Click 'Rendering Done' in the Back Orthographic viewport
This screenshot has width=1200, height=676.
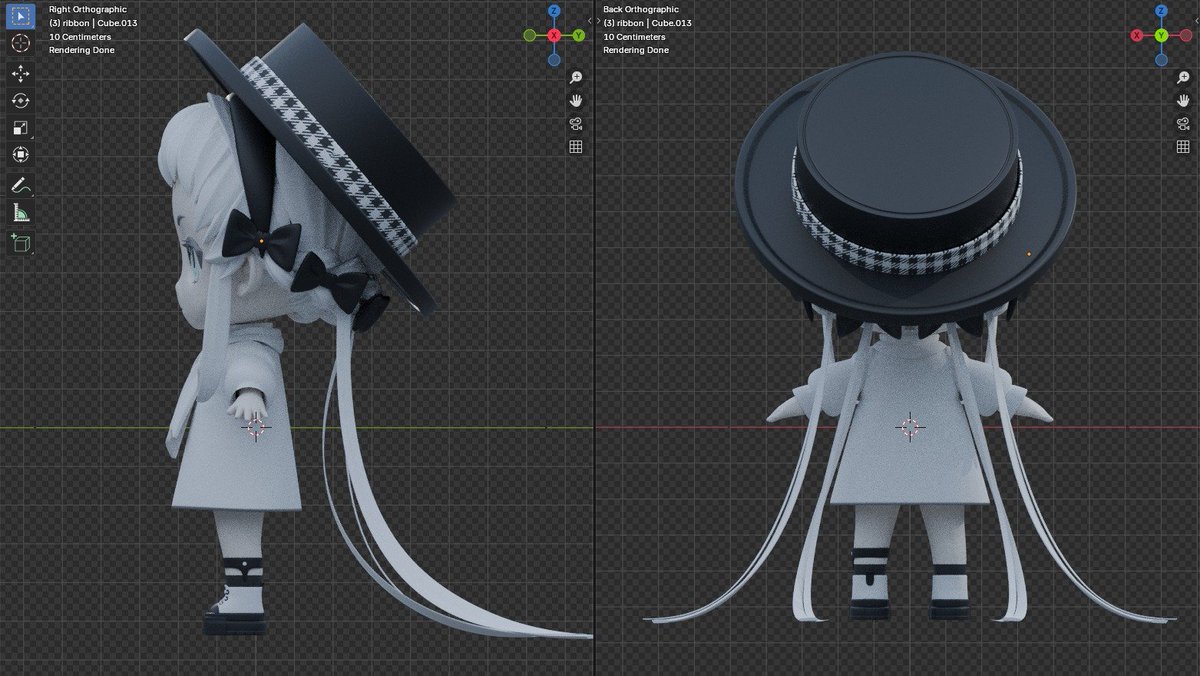(637, 50)
